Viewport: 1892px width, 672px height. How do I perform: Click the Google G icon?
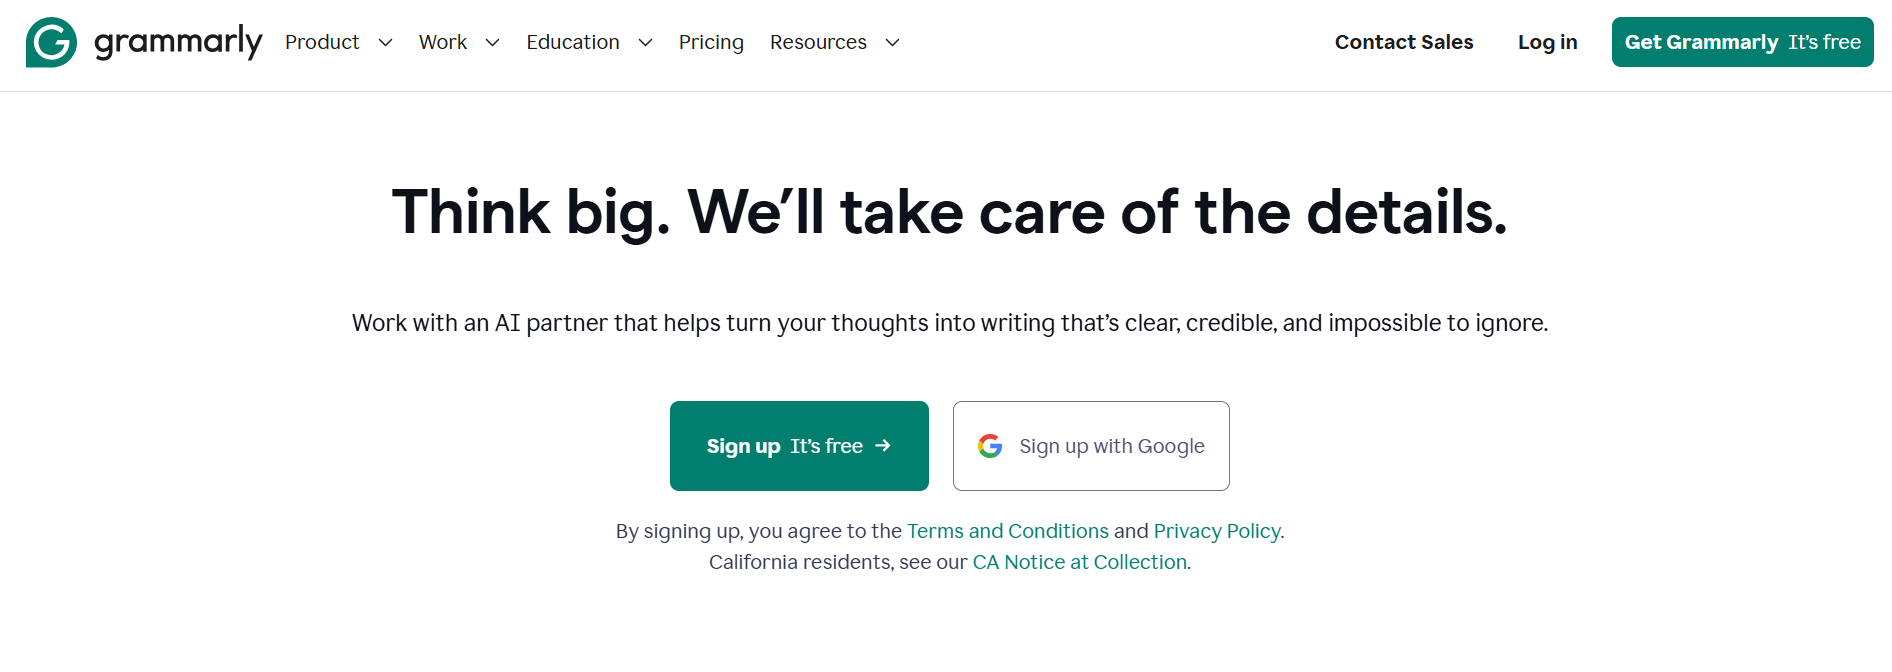point(990,446)
